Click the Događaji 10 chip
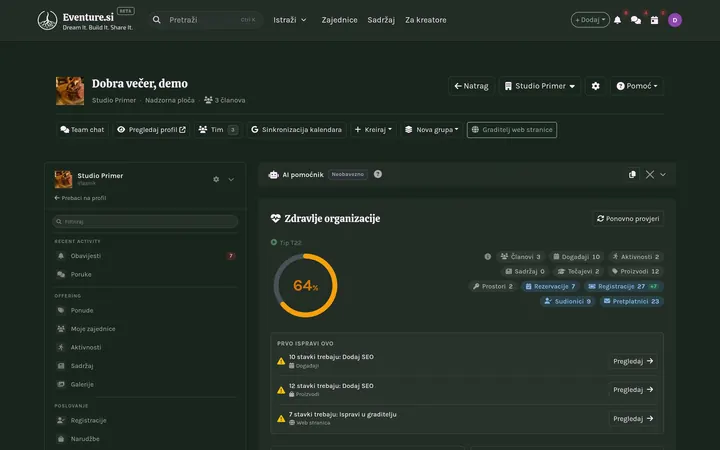The image size is (720, 450). (x=577, y=257)
